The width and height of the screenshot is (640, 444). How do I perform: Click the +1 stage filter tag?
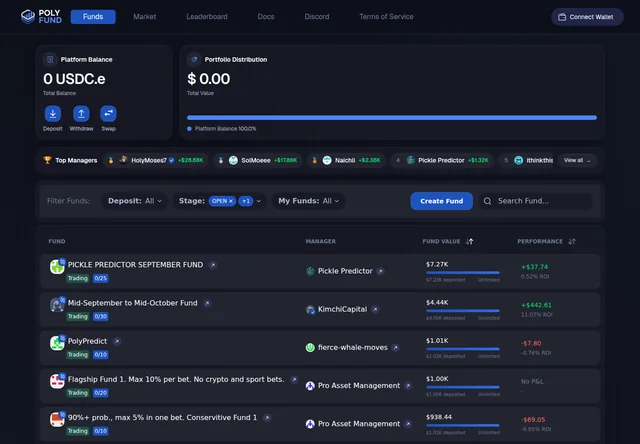click(x=246, y=201)
